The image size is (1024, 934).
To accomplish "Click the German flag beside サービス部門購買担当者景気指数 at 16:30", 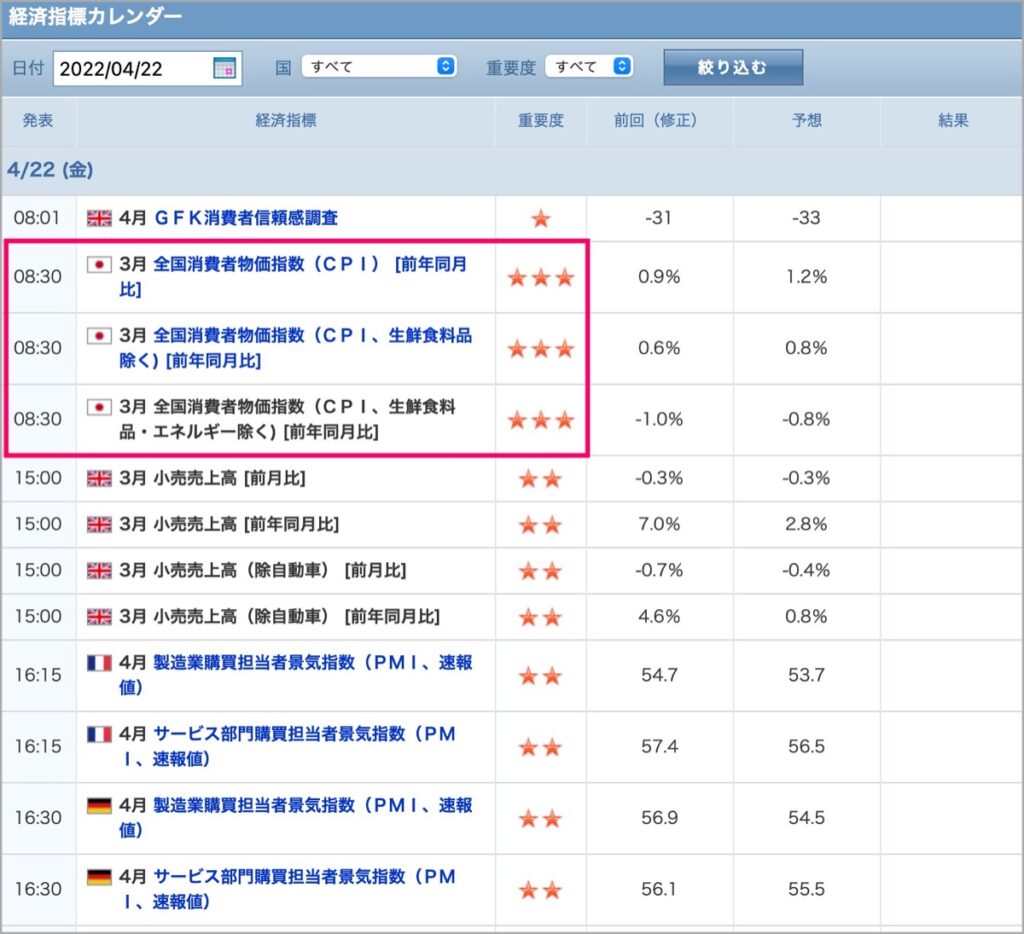I will pyautogui.click(x=99, y=877).
